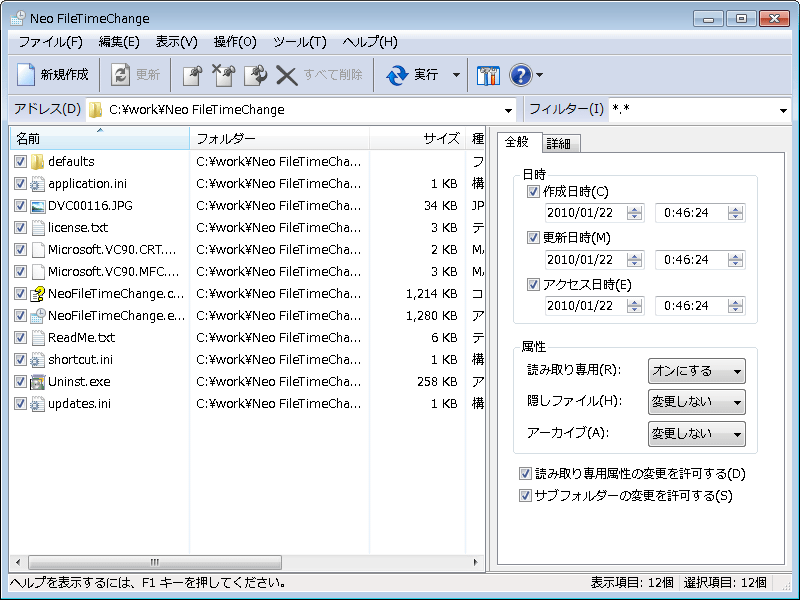Click the ReadMe.txt file icon

38,338
